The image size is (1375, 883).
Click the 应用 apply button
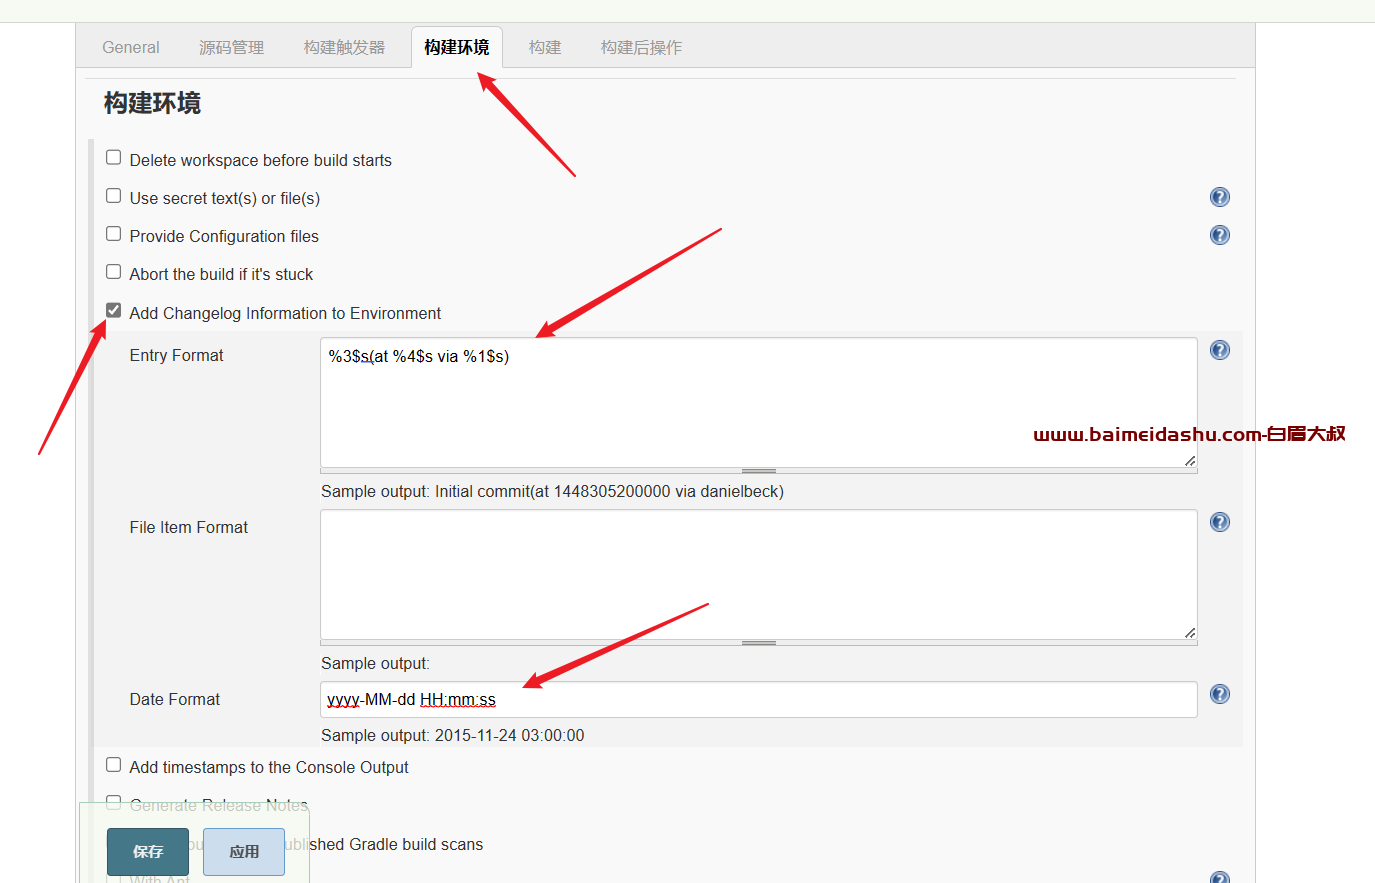pyautogui.click(x=244, y=852)
